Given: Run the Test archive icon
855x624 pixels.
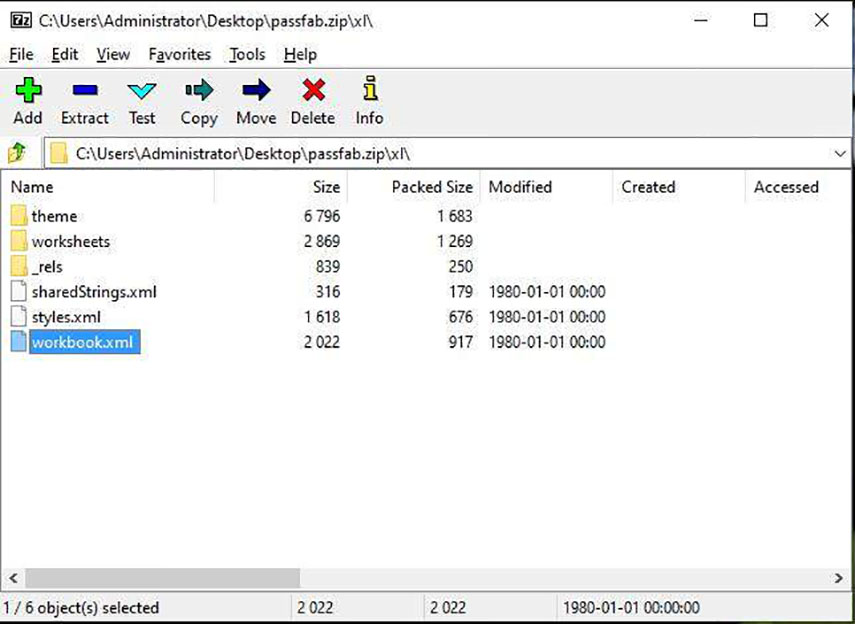Looking at the screenshot, I should coord(142,100).
